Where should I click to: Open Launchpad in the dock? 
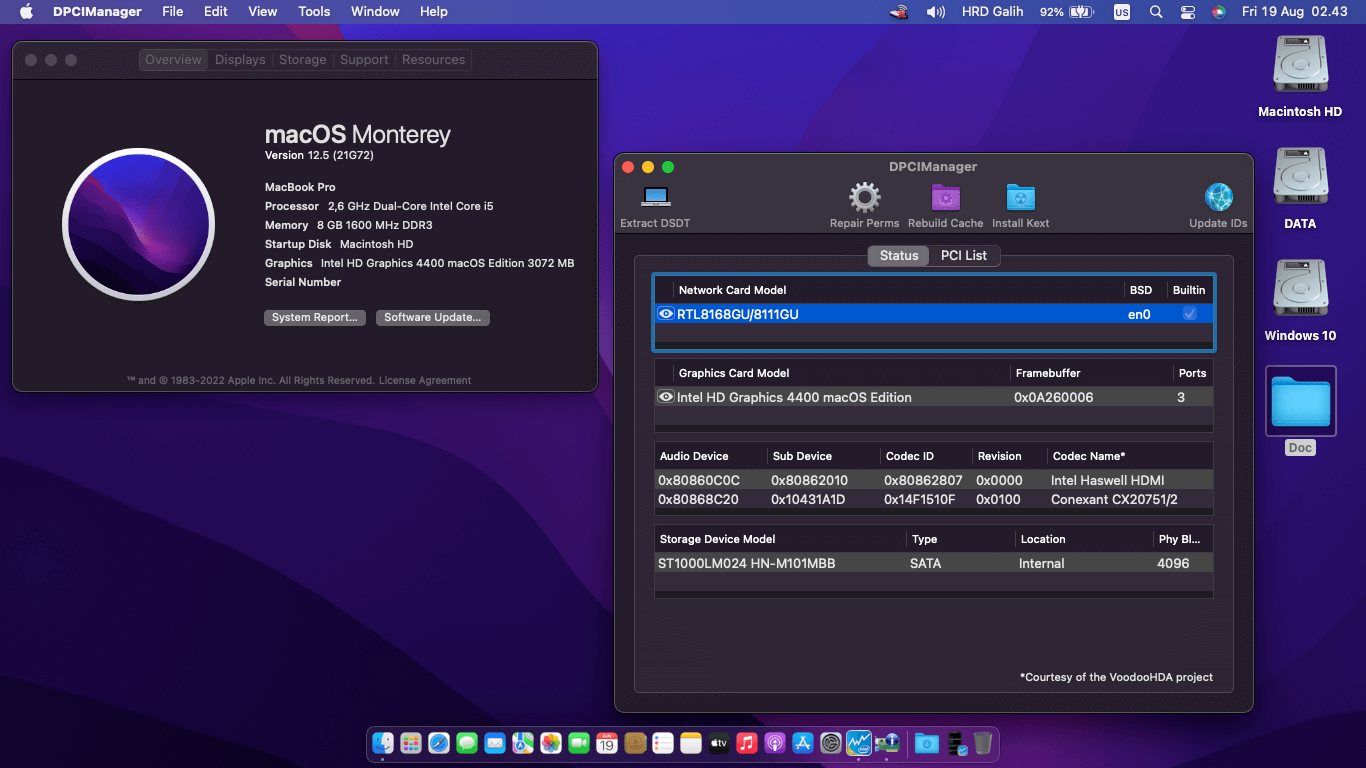[411, 743]
